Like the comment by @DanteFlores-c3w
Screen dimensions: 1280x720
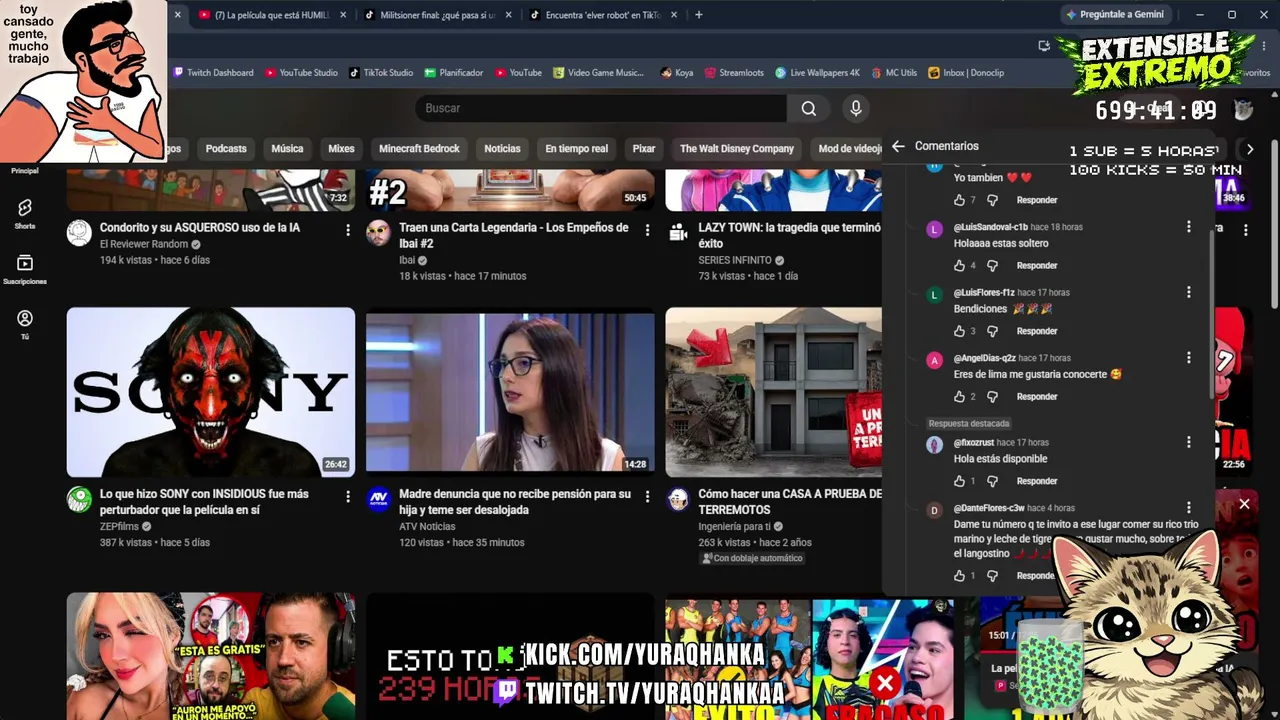point(959,576)
